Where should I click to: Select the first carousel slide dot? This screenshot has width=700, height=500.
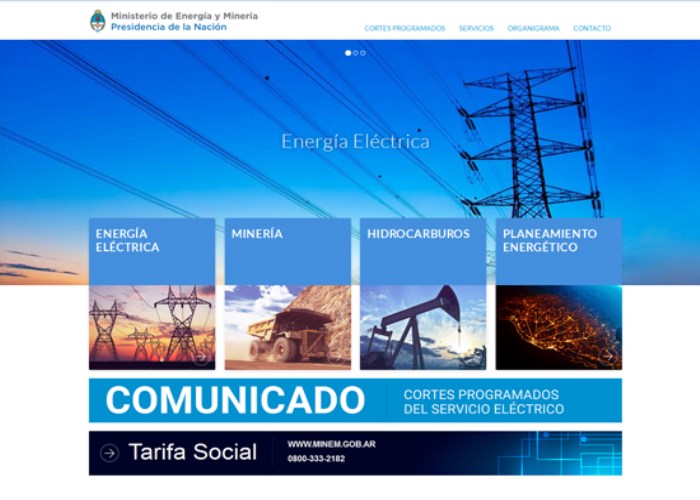348,53
